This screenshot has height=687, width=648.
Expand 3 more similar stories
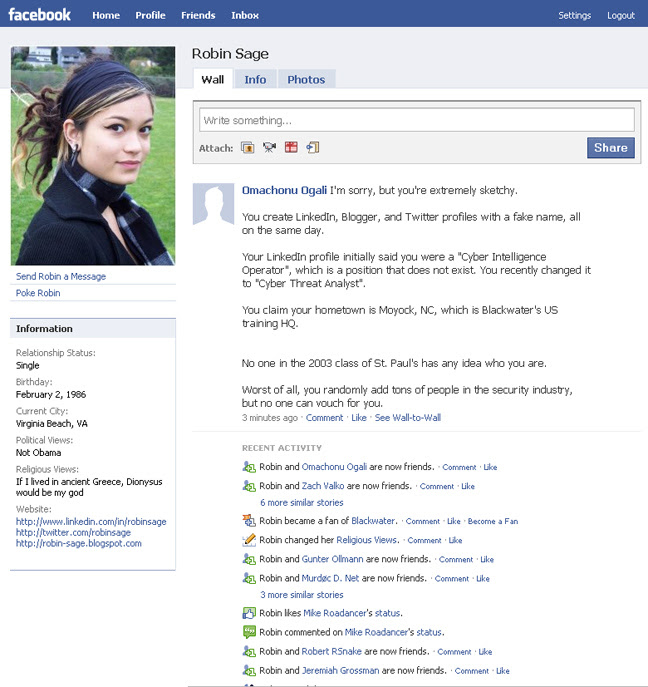coord(302,595)
